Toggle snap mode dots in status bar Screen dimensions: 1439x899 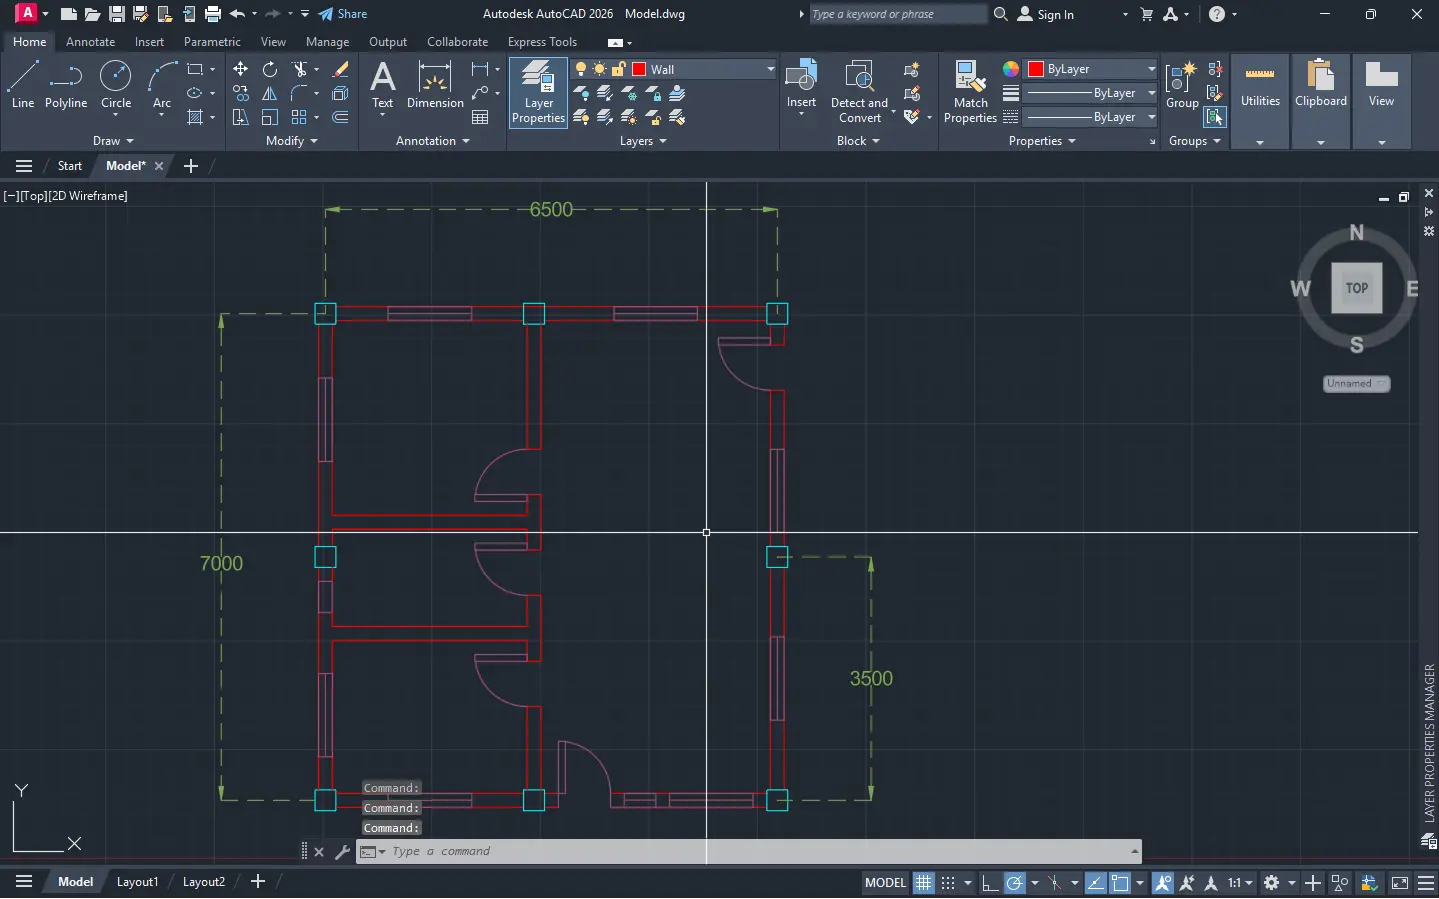click(x=948, y=883)
